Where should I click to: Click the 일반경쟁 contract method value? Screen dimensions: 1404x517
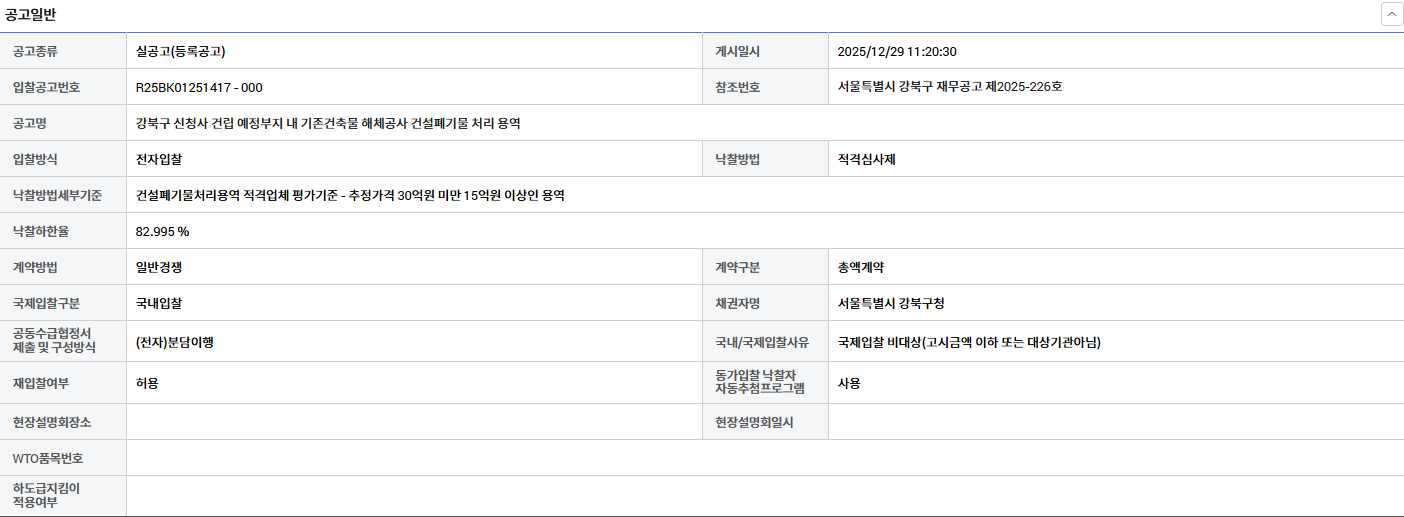point(159,267)
